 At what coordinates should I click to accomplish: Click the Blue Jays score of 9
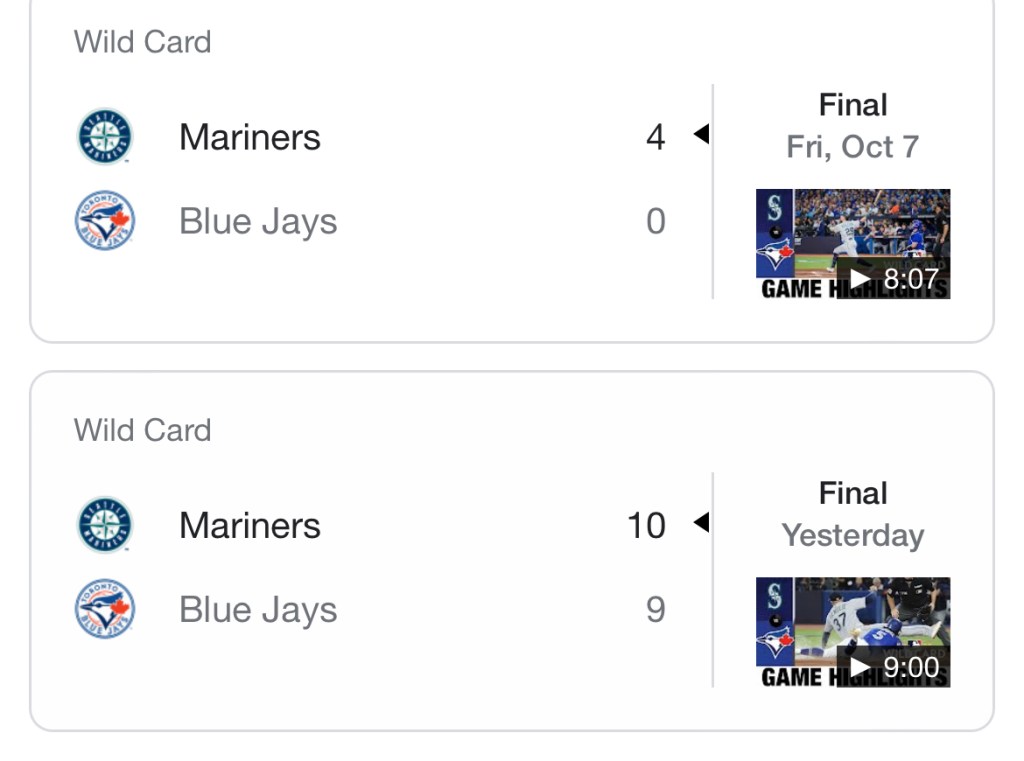655,609
